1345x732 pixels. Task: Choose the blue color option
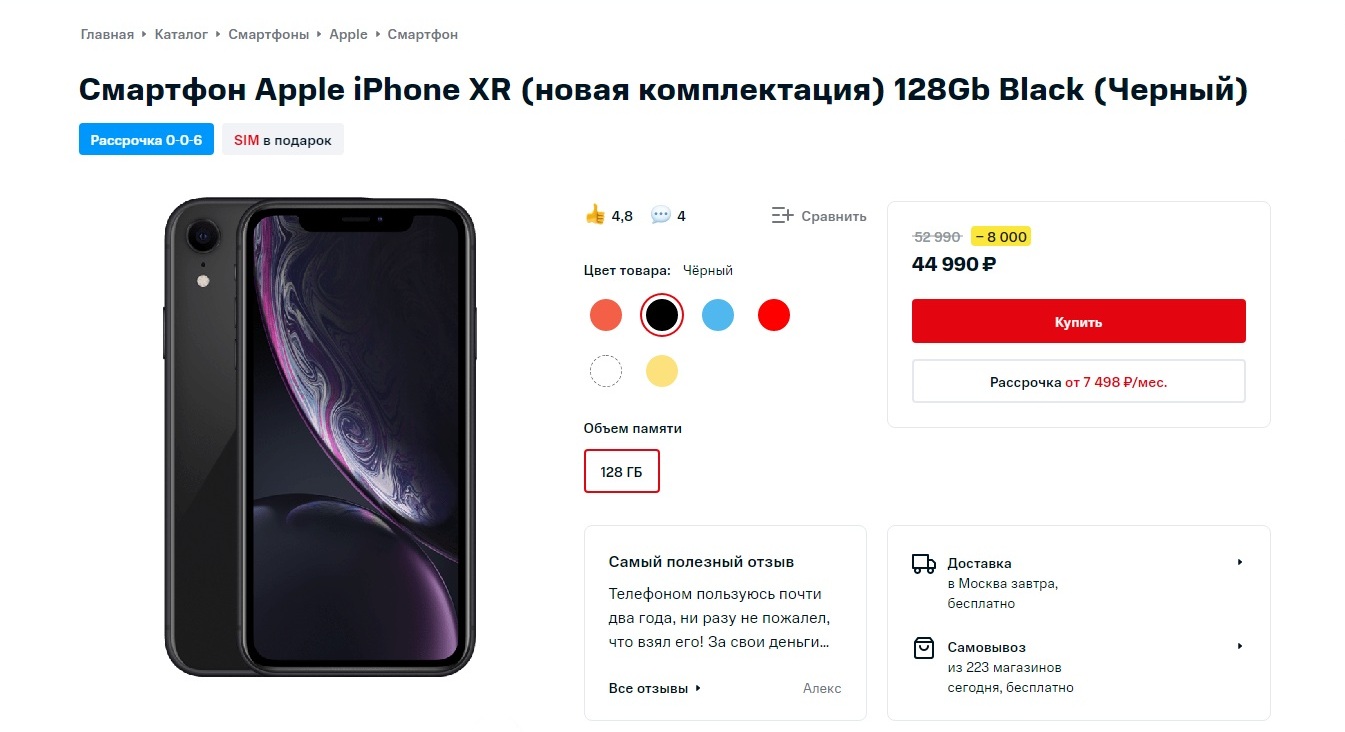click(x=718, y=315)
